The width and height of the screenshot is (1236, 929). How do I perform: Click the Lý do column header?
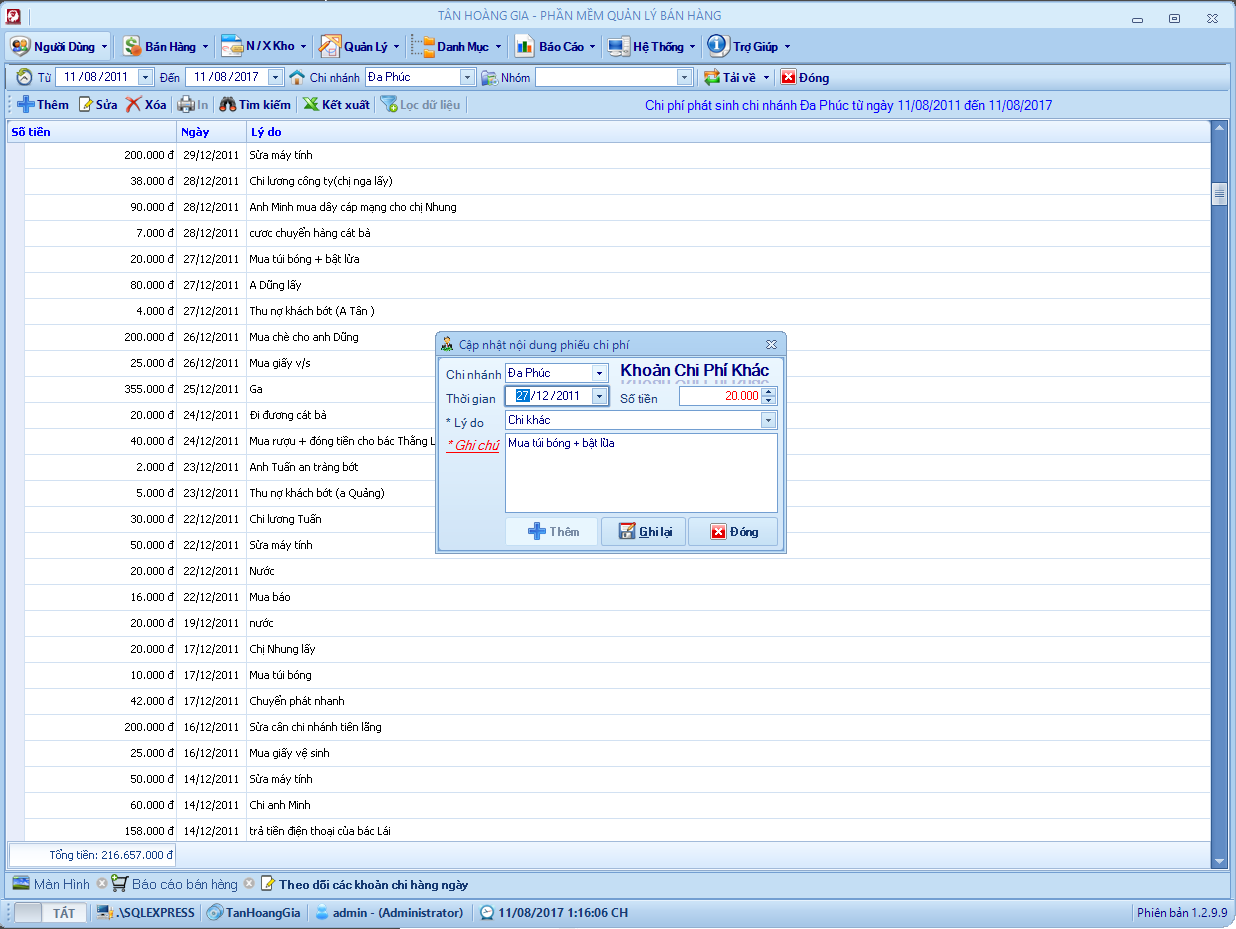click(266, 131)
